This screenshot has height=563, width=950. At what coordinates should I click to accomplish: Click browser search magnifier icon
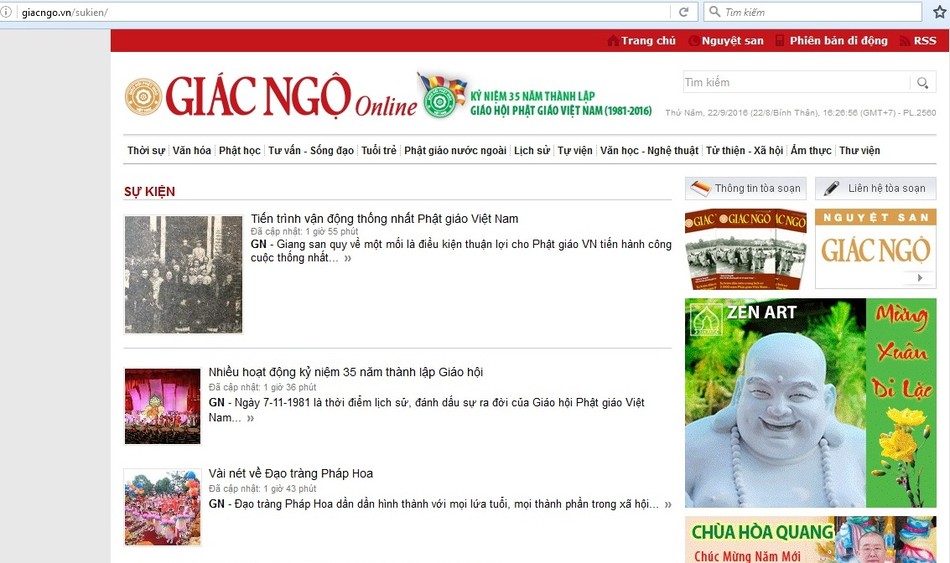[x=715, y=12]
